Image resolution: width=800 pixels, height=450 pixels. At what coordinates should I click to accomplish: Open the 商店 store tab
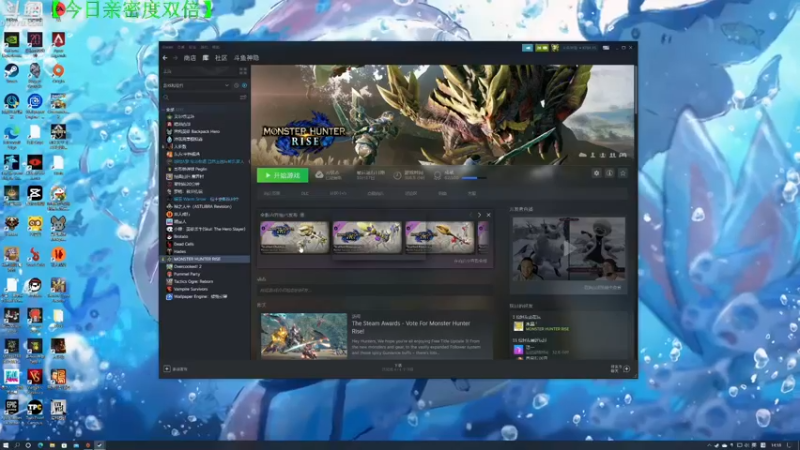[x=190, y=58]
